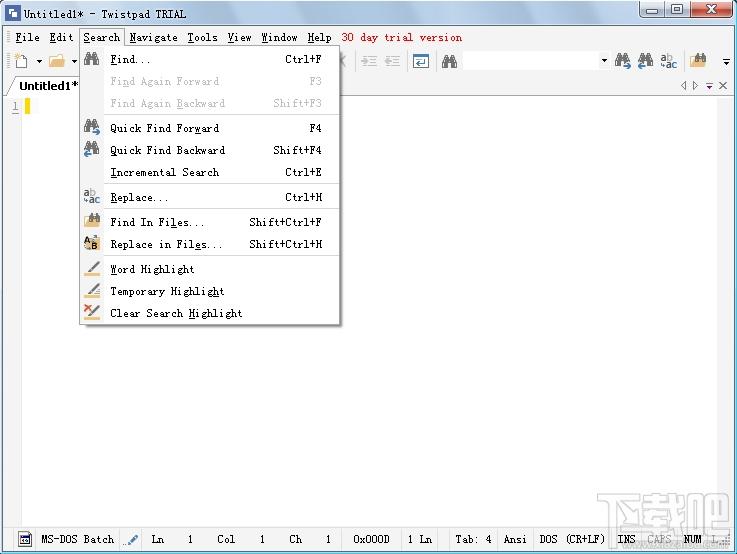Close the open Search menu

(x=102, y=38)
